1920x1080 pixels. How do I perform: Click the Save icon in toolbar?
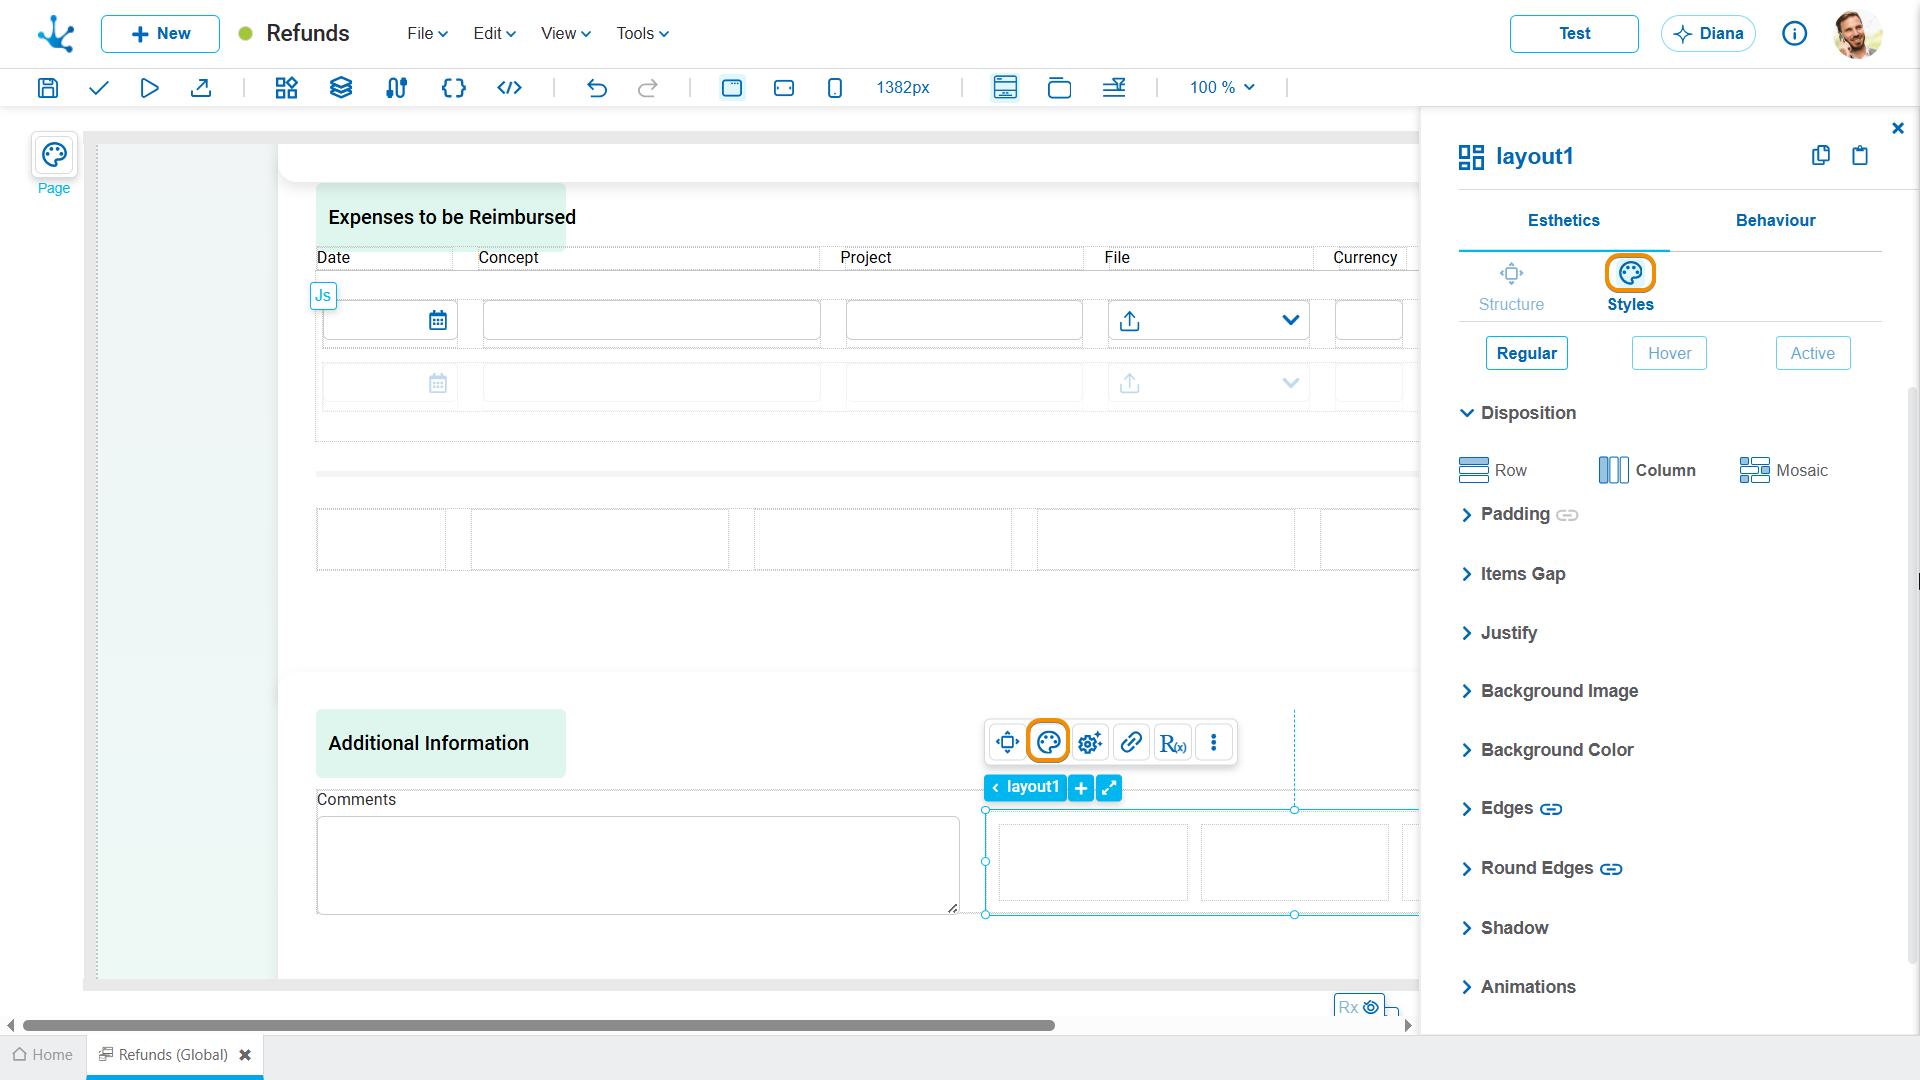(x=47, y=88)
